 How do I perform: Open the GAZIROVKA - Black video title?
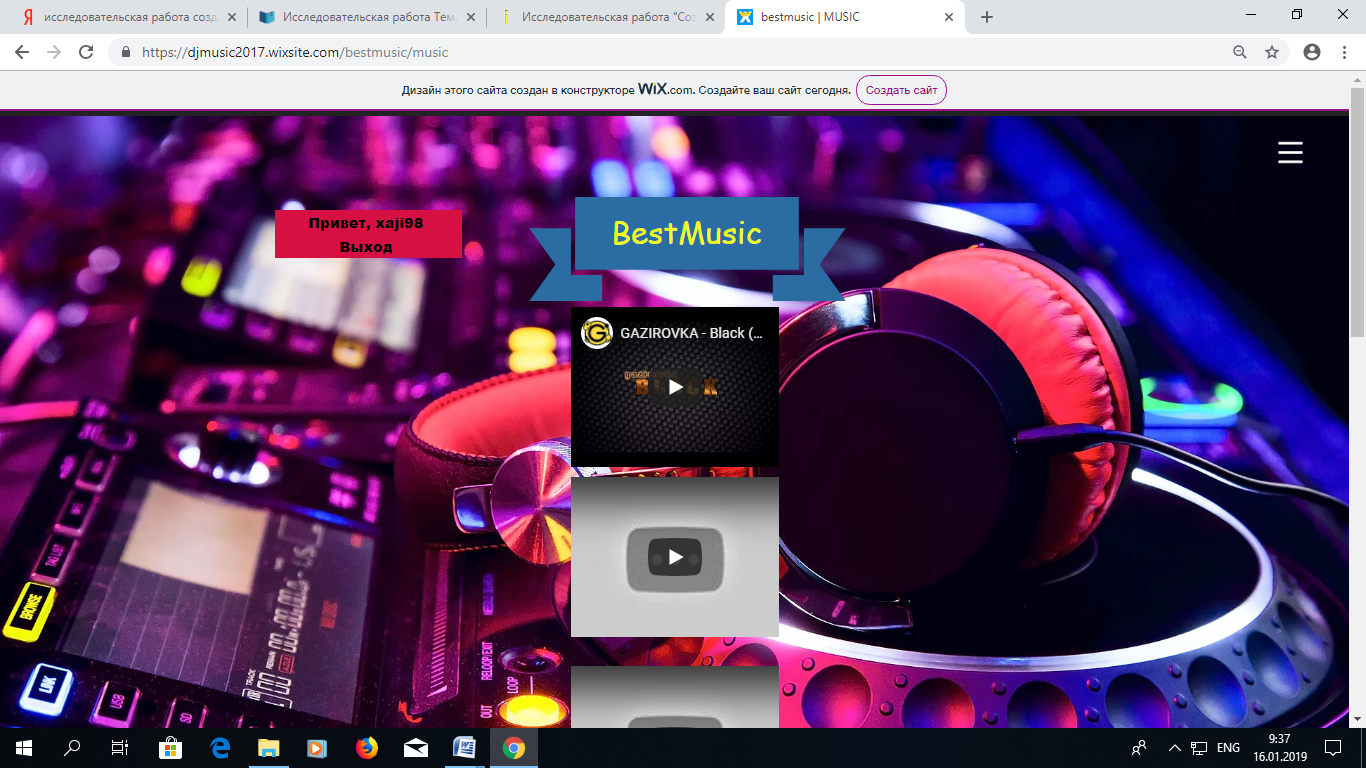click(x=691, y=333)
